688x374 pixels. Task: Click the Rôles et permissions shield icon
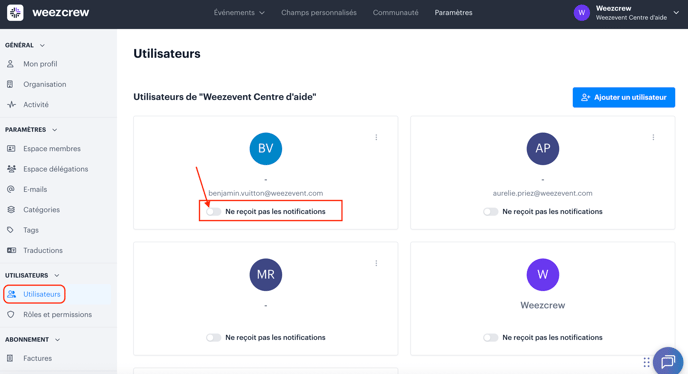coord(11,314)
